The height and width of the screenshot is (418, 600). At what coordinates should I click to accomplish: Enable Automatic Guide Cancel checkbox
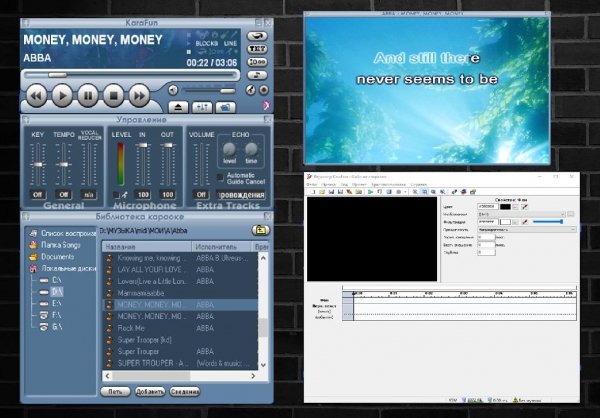tap(220, 177)
